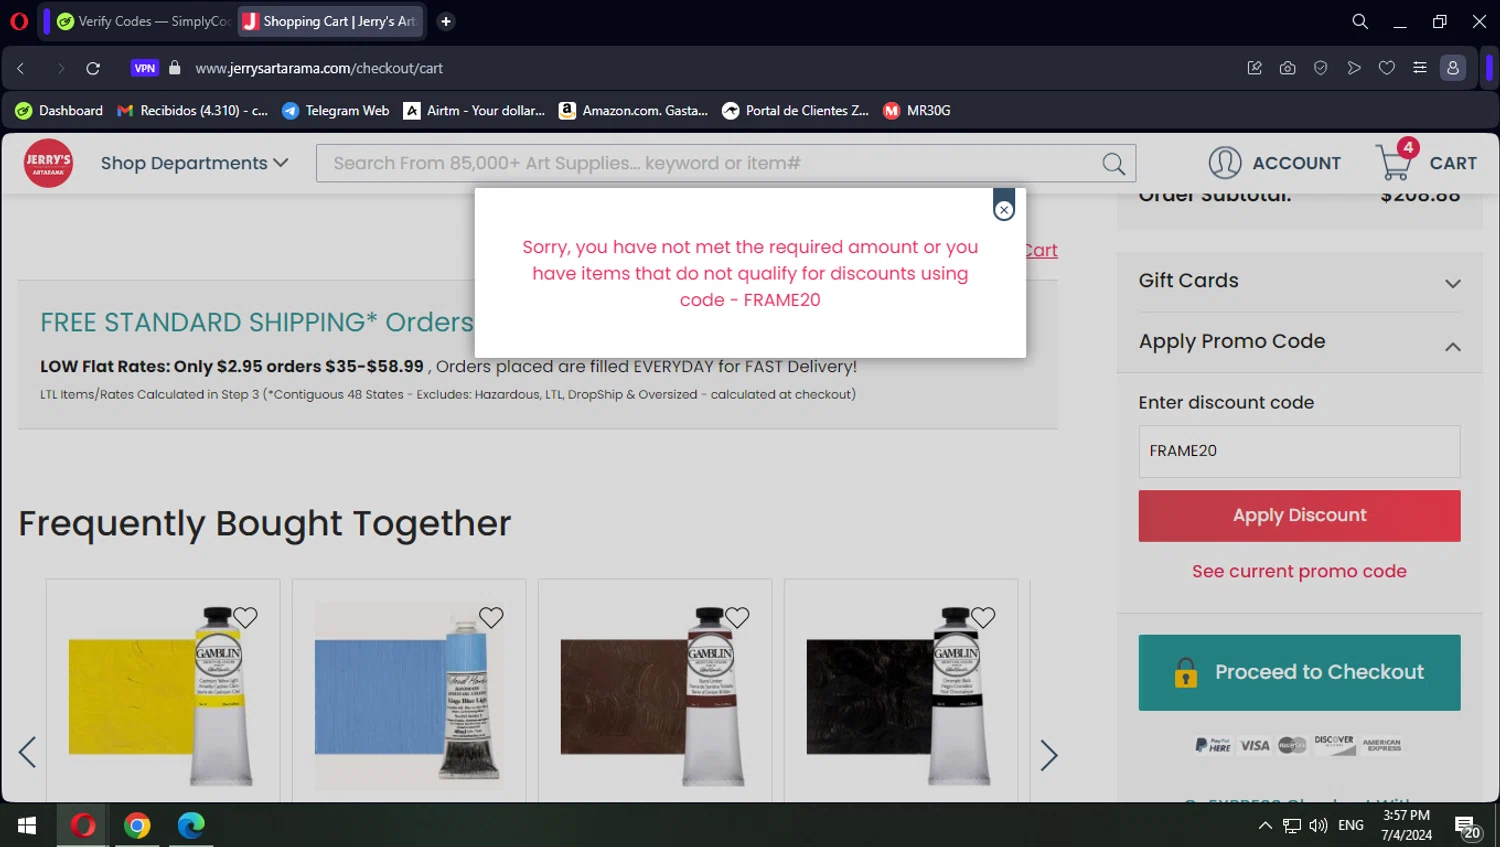Click the send flow arrow icon
1500x847 pixels.
1354,68
